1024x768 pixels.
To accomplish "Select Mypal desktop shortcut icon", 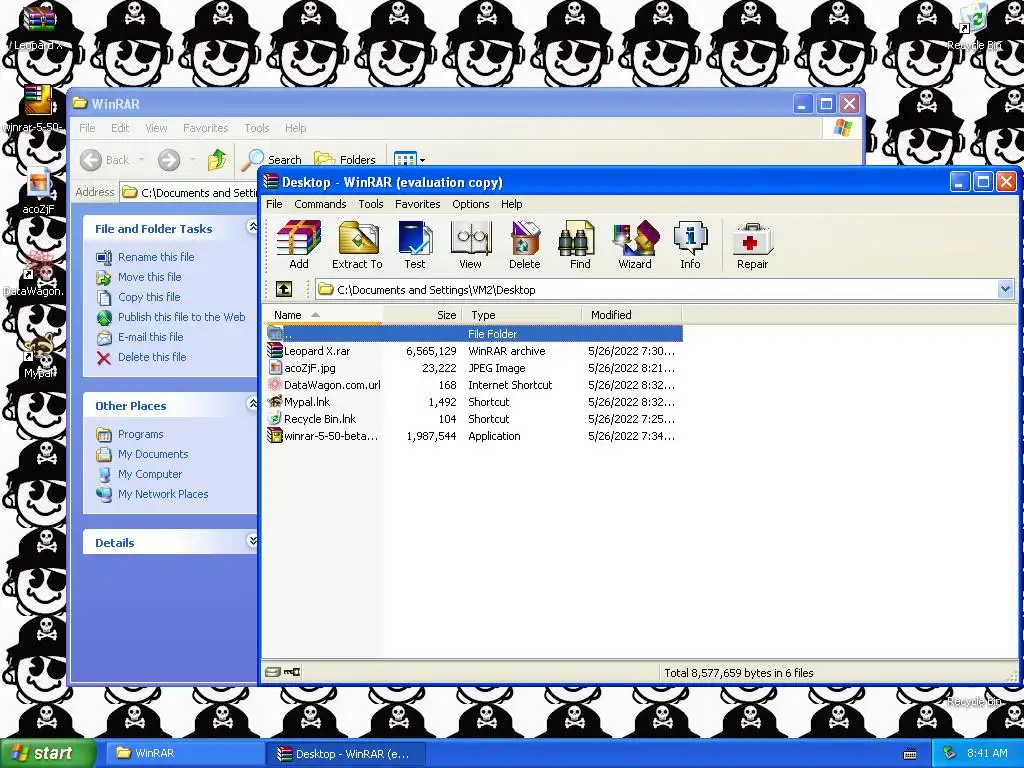I will [39, 355].
